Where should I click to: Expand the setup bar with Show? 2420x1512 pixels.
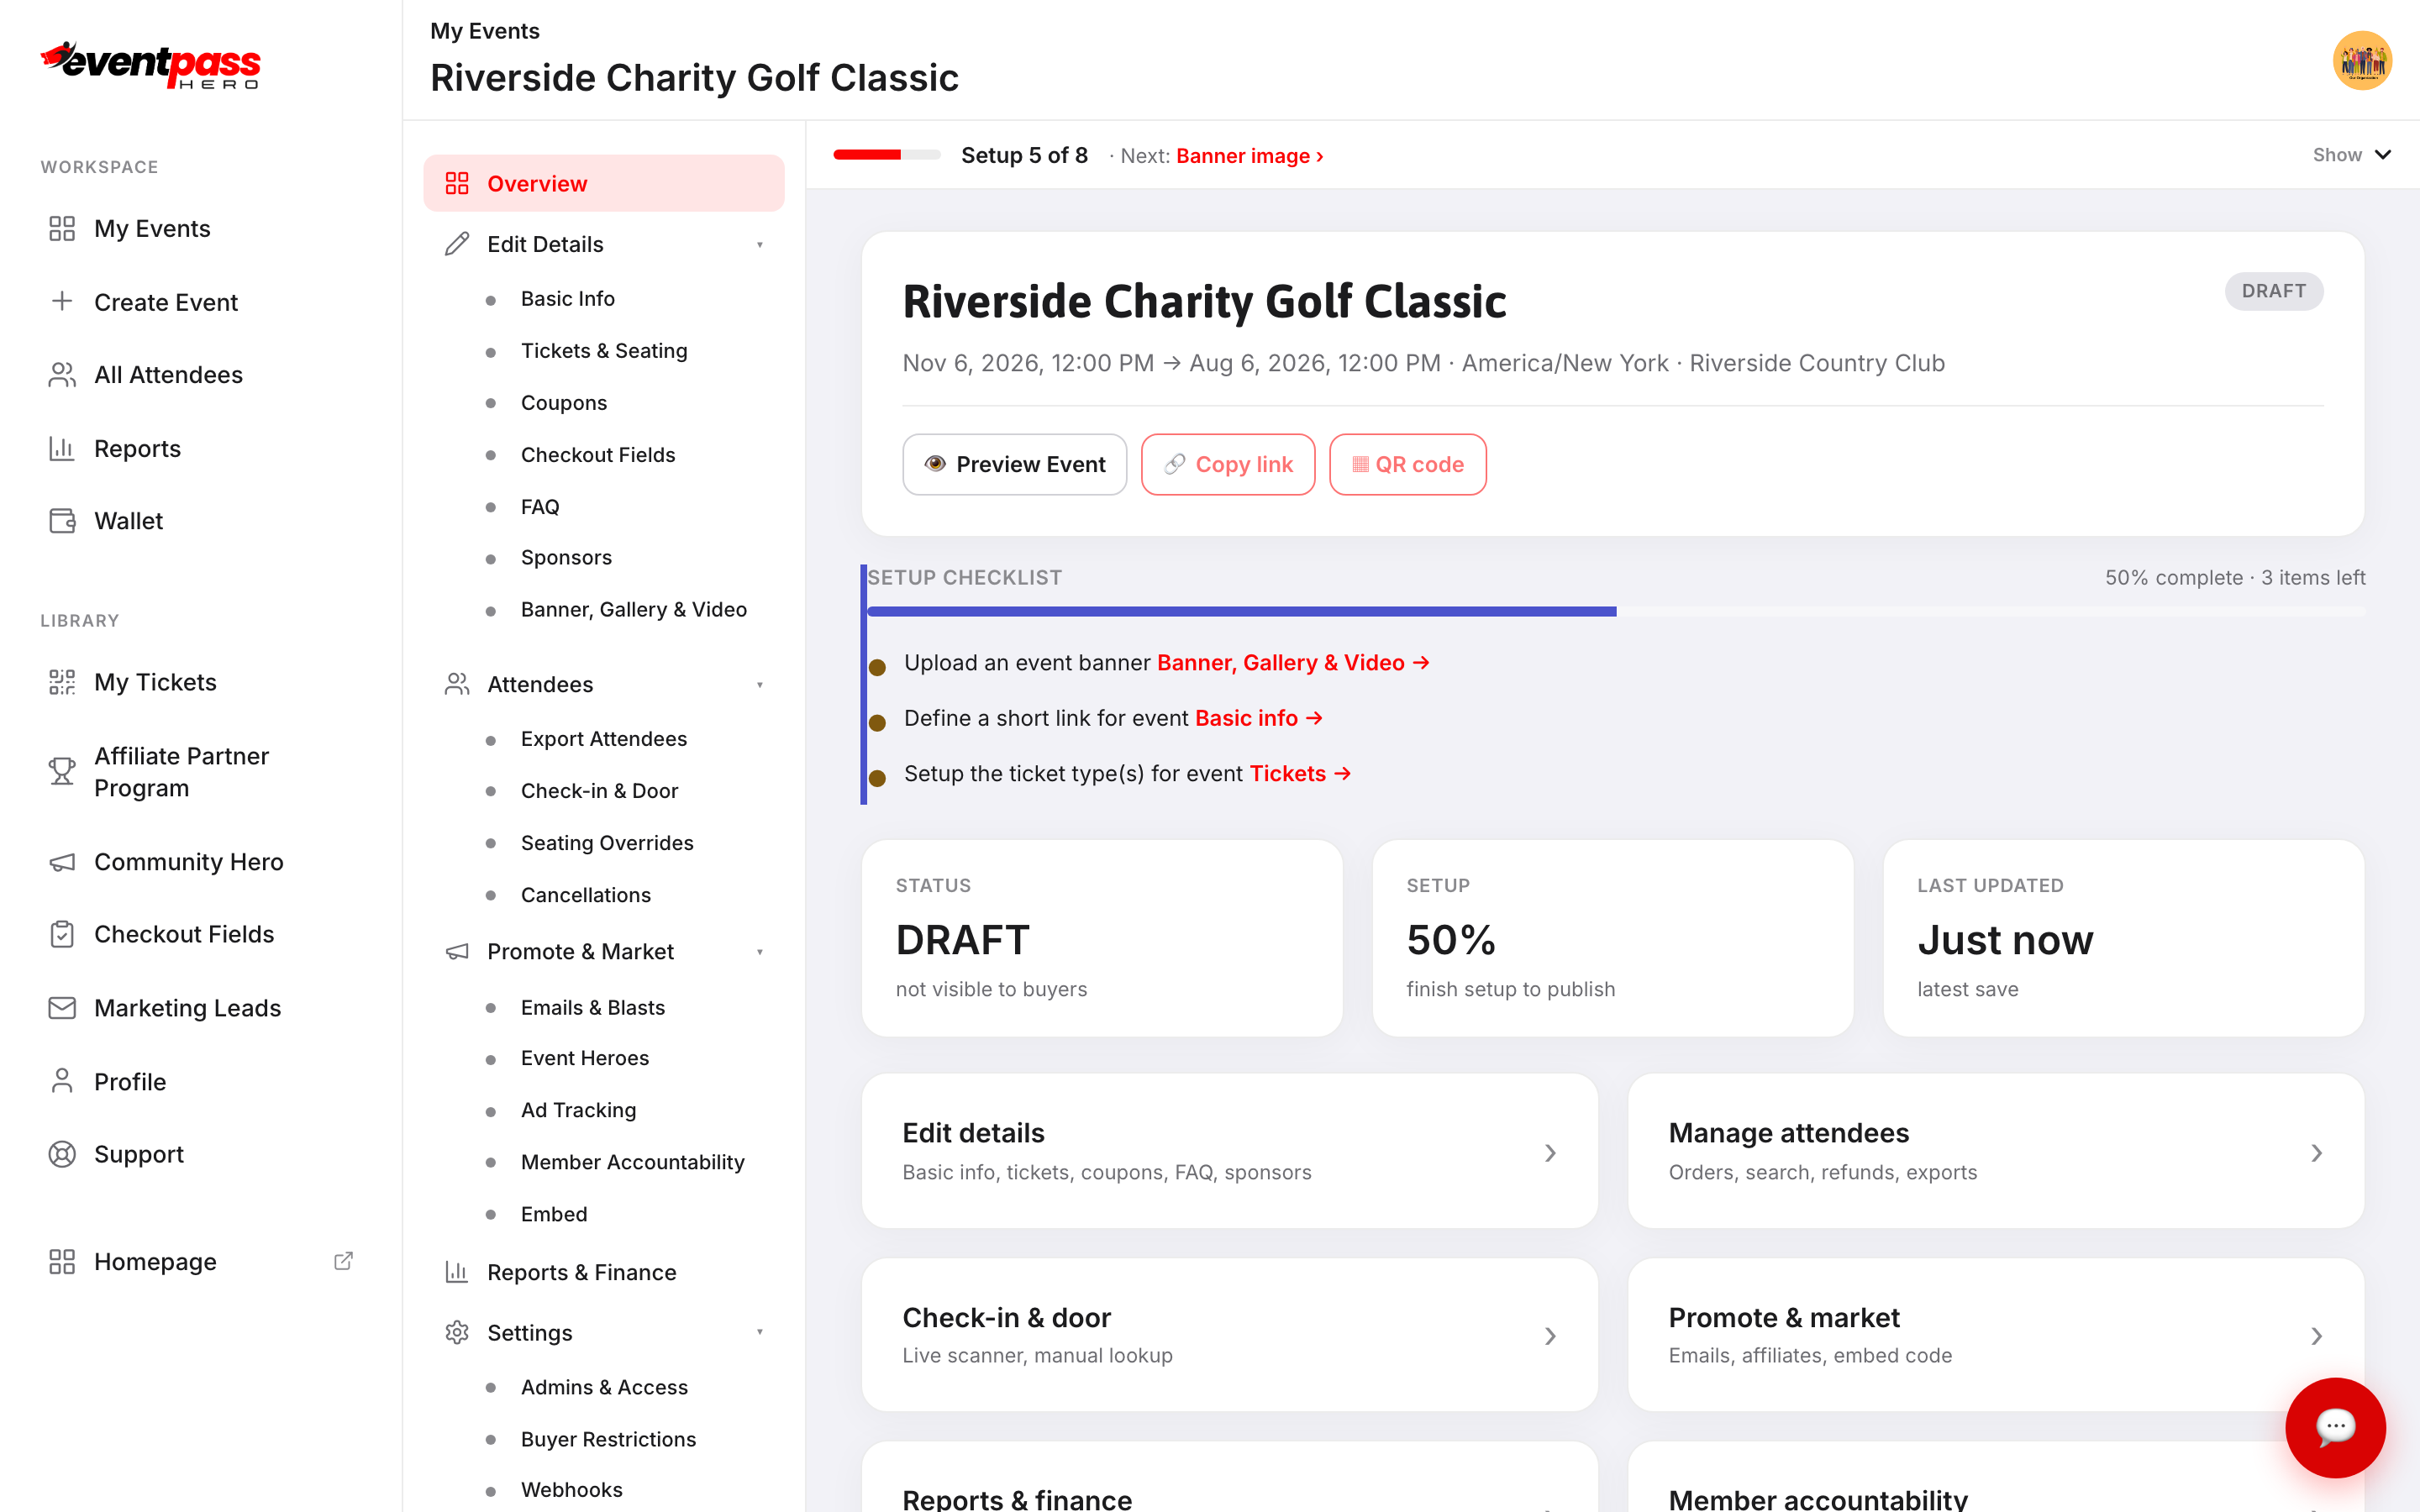tap(2352, 155)
